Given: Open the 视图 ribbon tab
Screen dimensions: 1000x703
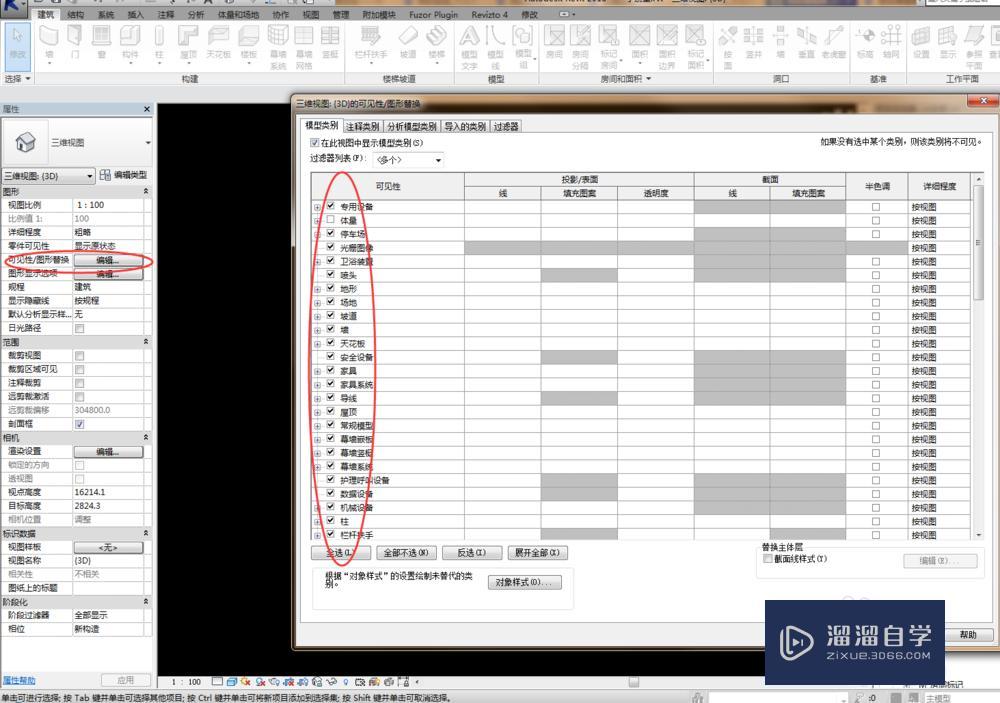Looking at the screenshot, I should (x=311, y=14).
